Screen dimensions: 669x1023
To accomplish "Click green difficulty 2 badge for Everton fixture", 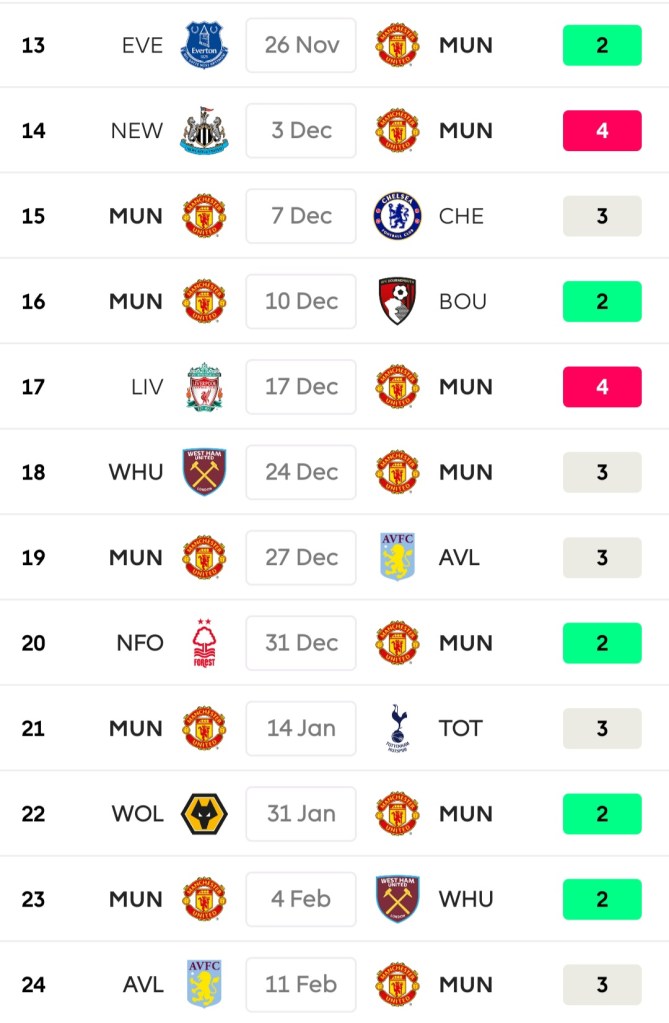I will coord(602,45).
